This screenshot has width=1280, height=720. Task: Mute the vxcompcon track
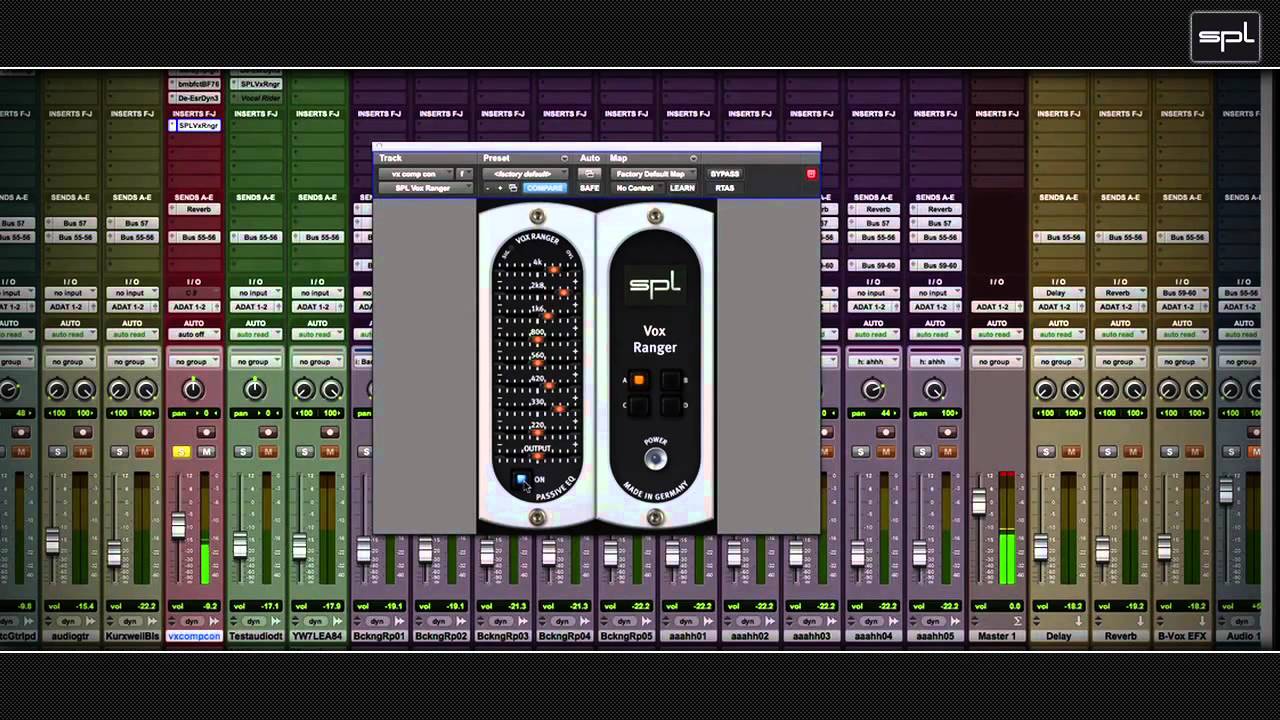pos(206,452)
